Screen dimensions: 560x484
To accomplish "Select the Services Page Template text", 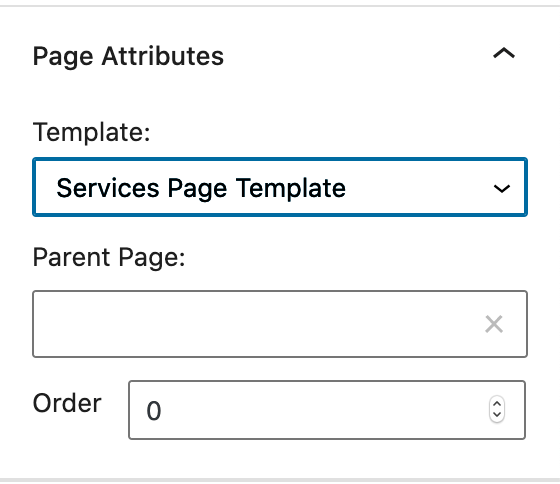I will pos(201,188).
